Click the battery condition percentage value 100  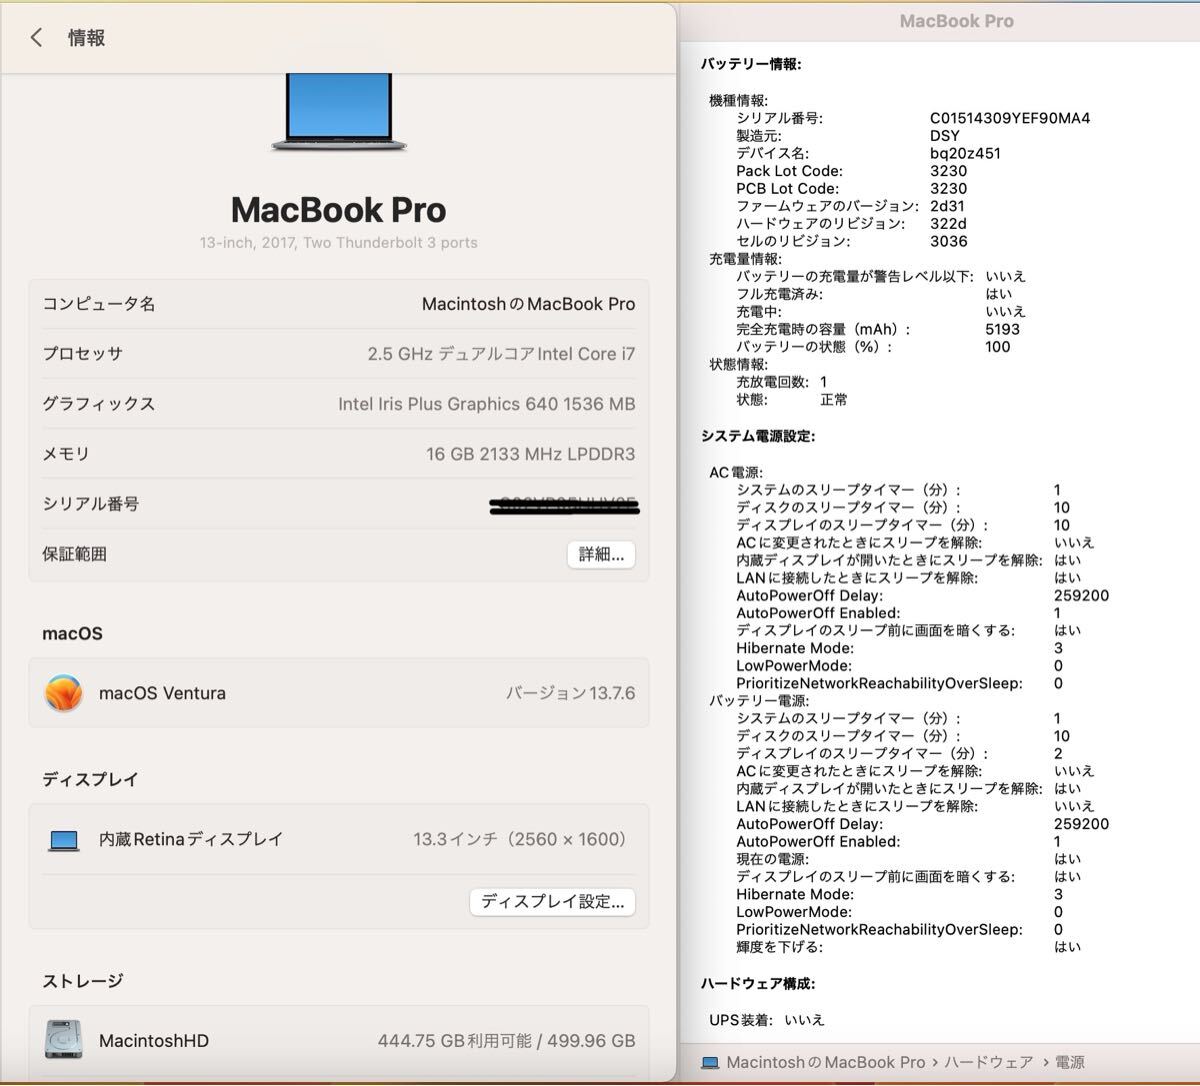coord(998,347)
